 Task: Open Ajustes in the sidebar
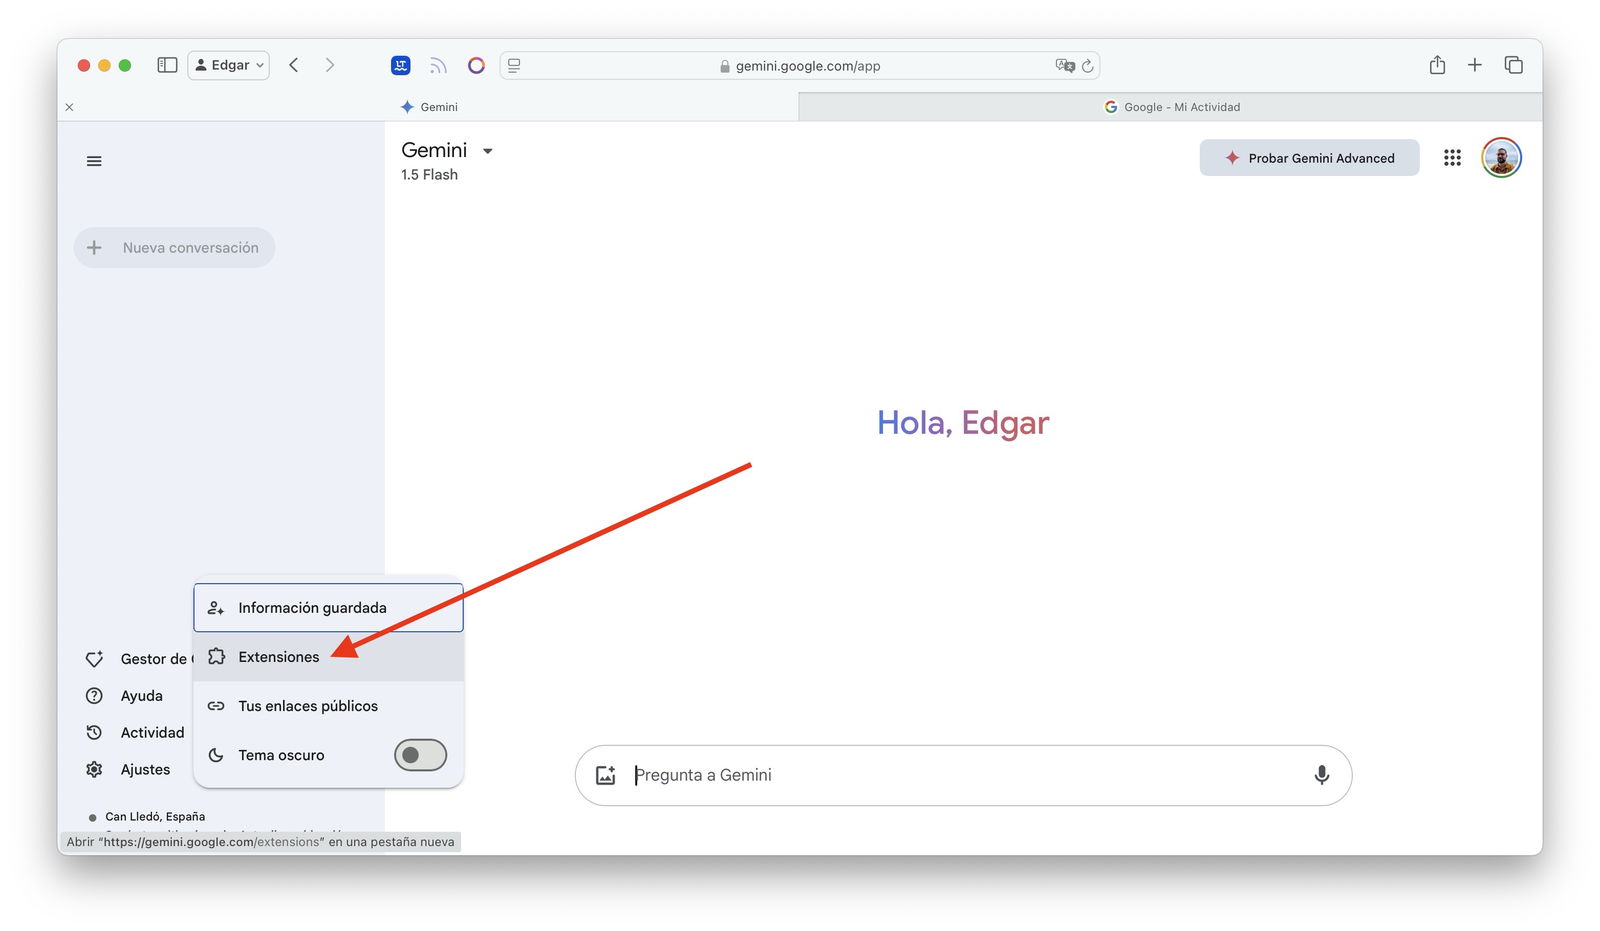click(x=128, y=770)
